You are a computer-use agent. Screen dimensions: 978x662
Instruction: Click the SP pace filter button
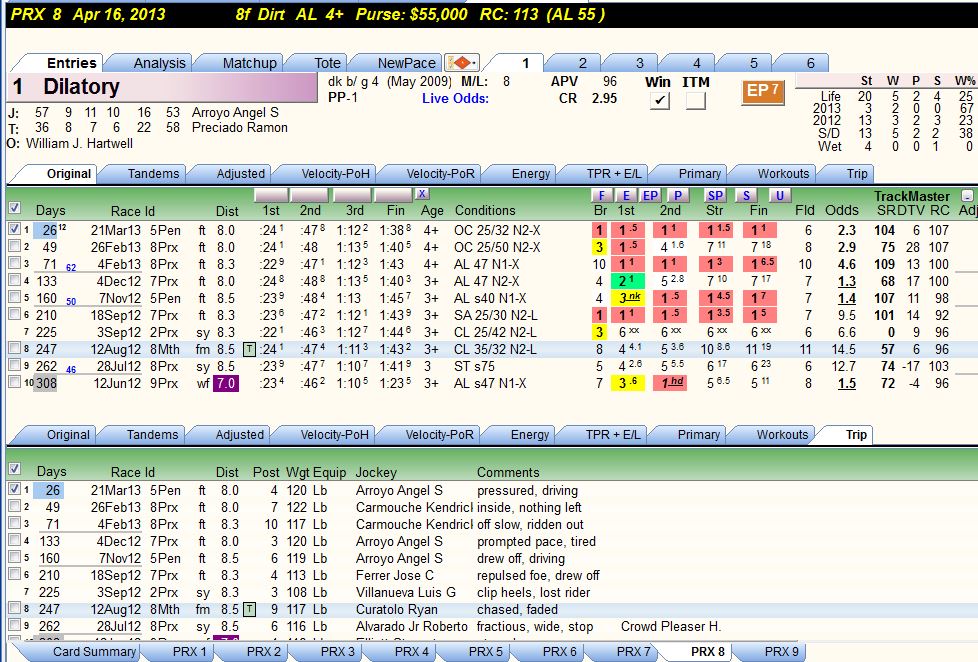[x=715, y=196]
